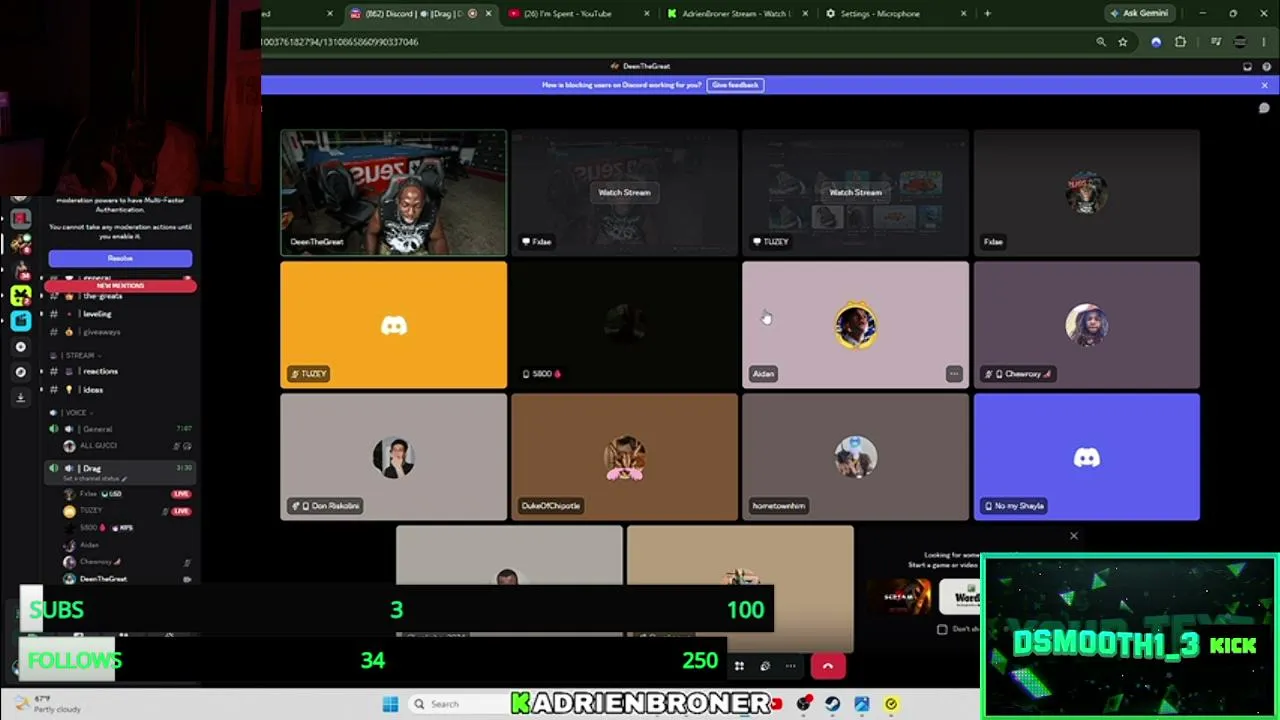Open the ideas text channel
Screen dimensions: 1280x720
(120, 390)
